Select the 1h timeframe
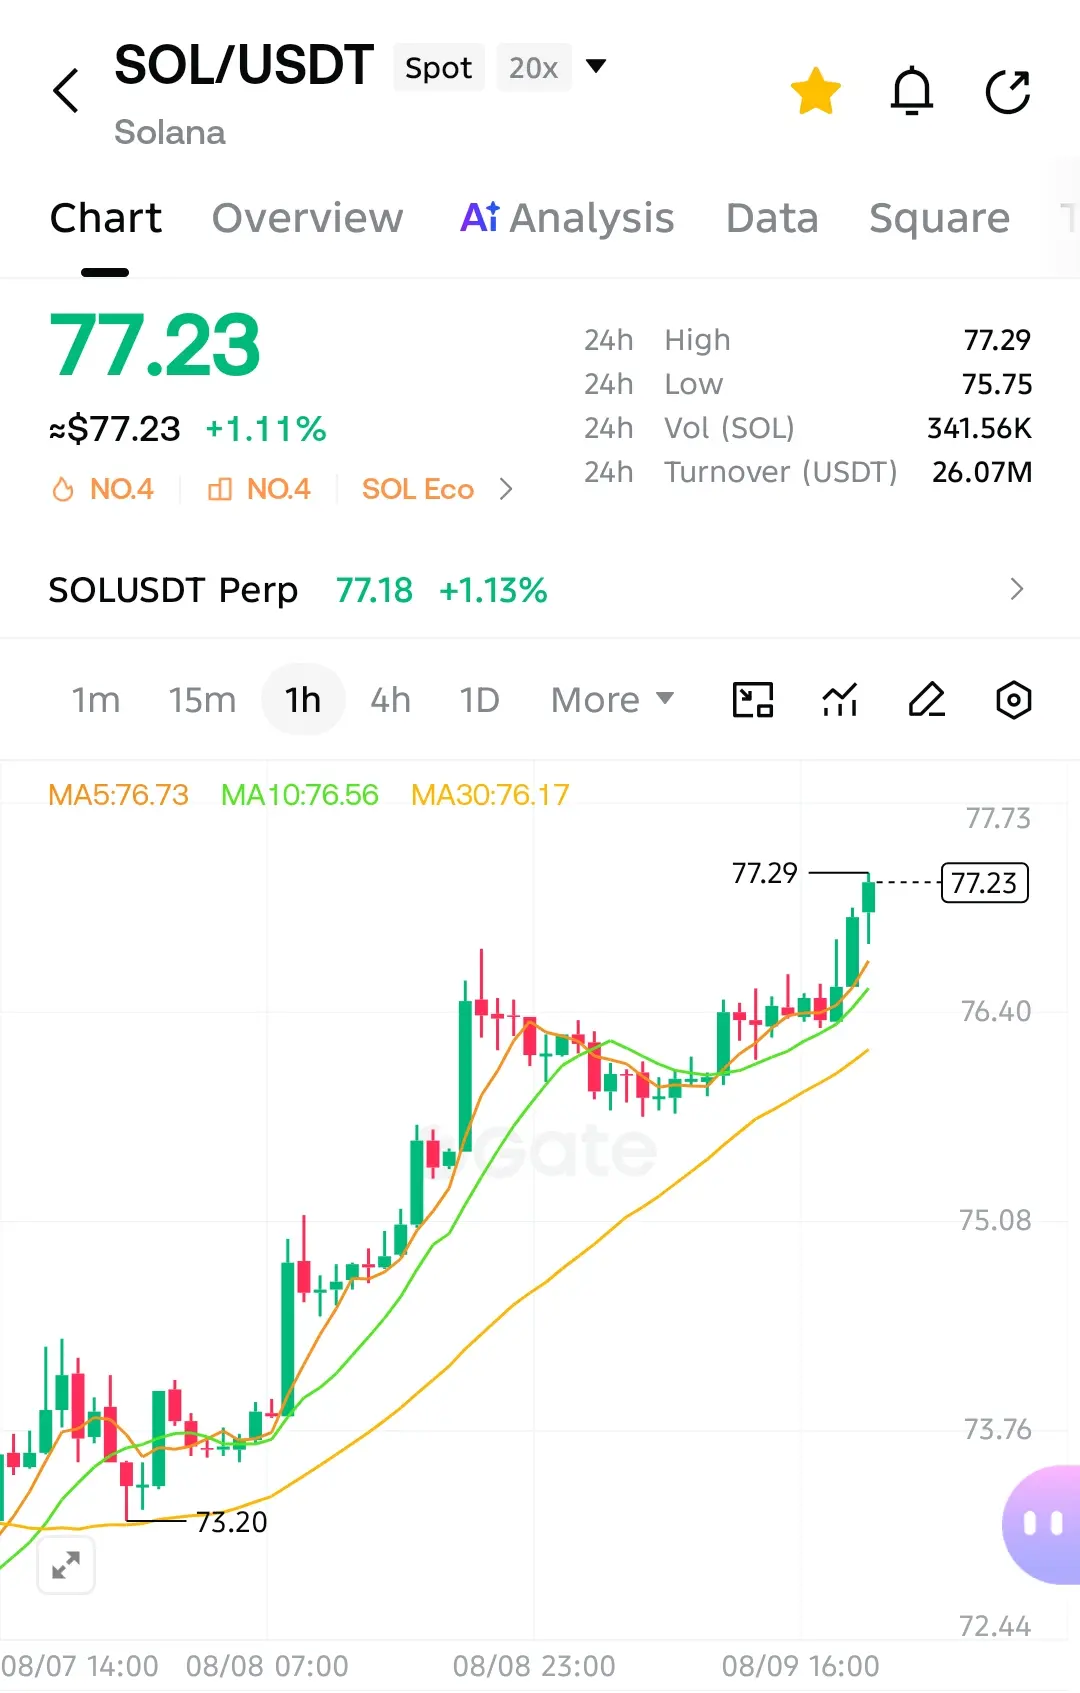This screenshot has height=1693, width=1080. 303,700
